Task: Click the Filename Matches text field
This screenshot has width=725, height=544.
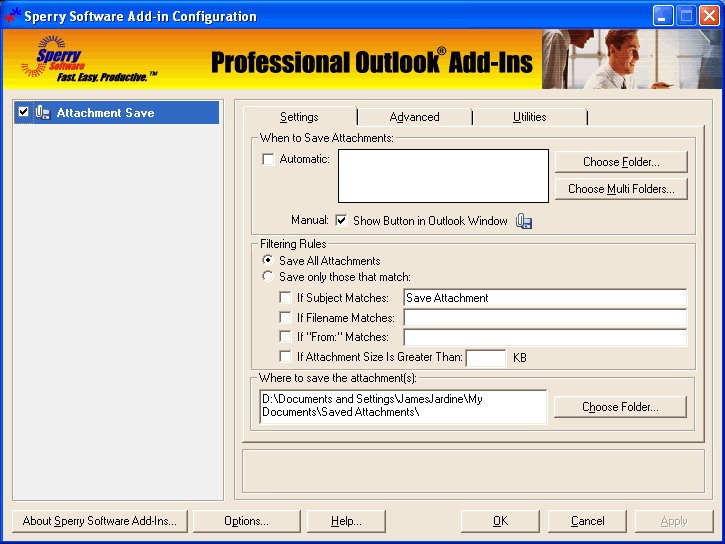Action: point(545,318)
